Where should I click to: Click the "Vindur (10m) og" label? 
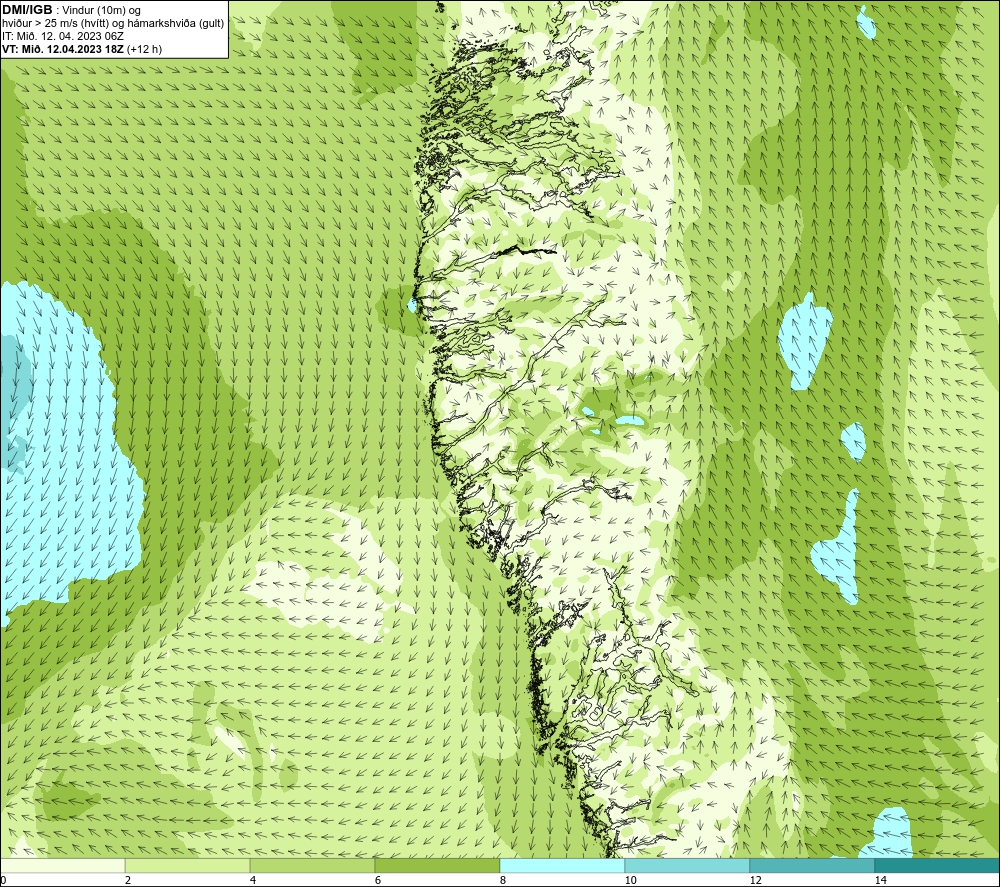tap(101, 11)
